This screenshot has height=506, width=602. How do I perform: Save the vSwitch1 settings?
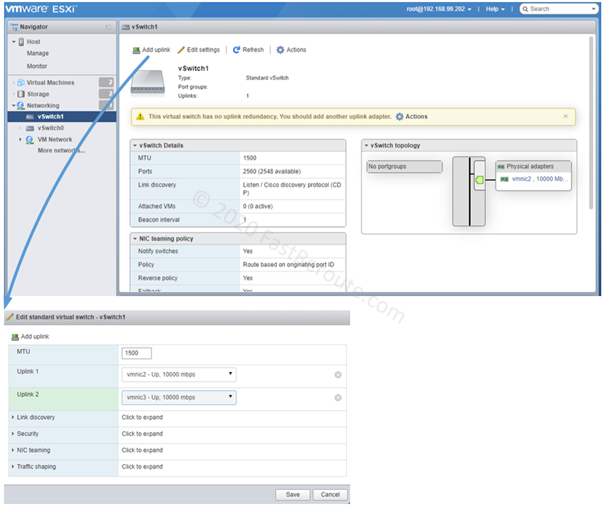(293, 494)
